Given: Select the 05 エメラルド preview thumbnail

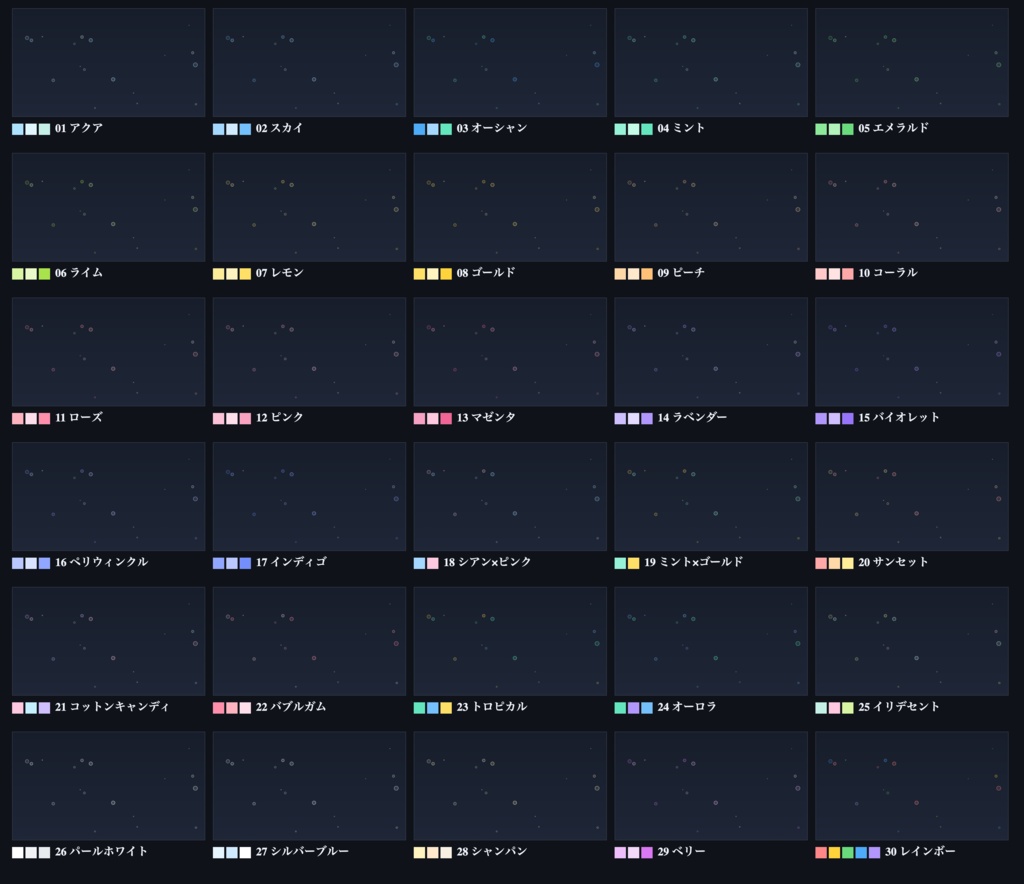Looking at the screenshot, I should point(912,63).
